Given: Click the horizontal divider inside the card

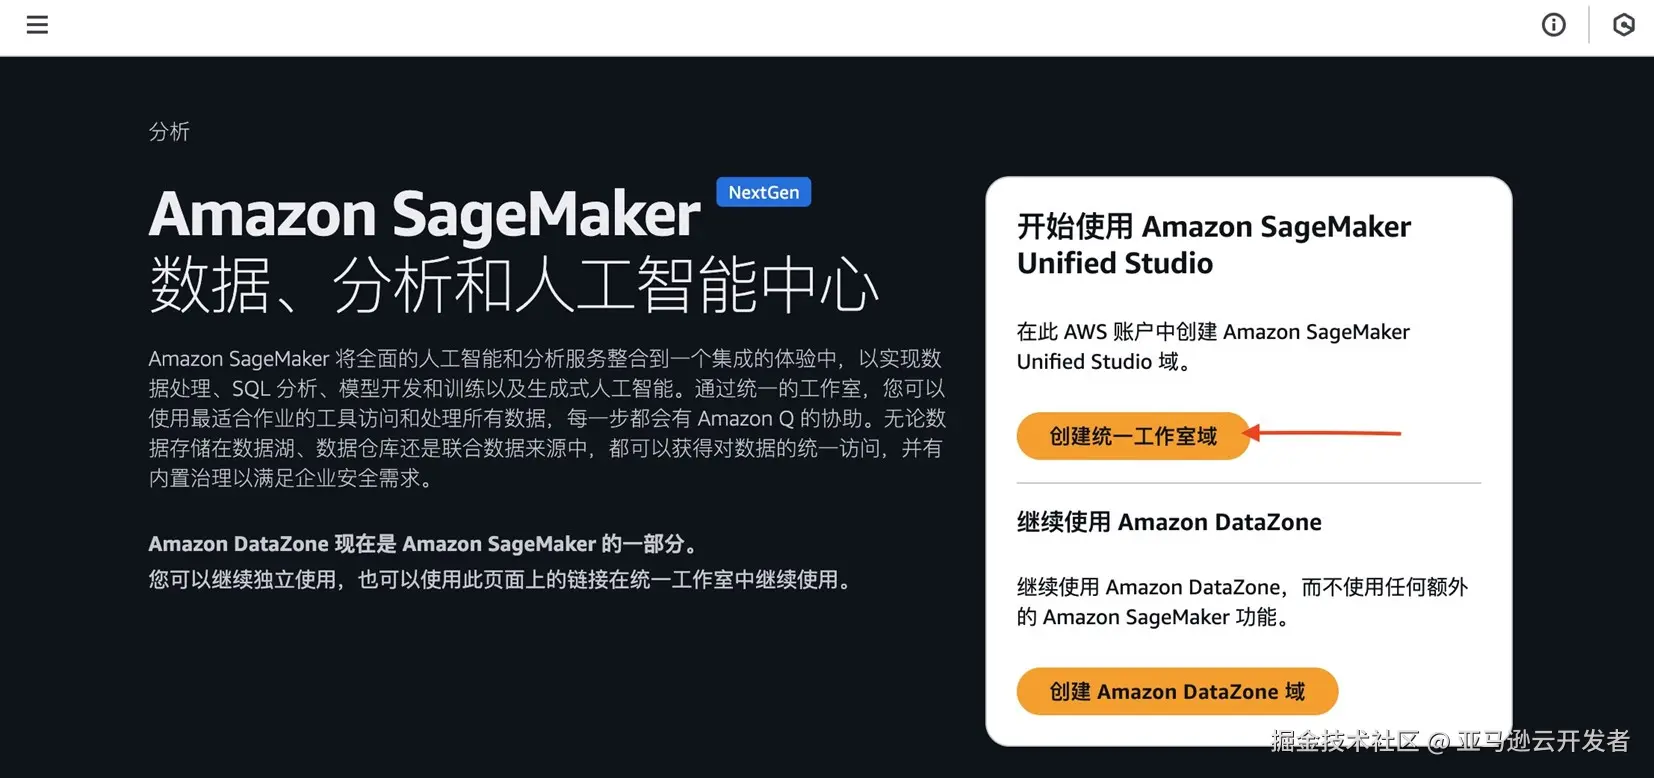Looking at the screenshot, I should click(x=1249, y=483).
